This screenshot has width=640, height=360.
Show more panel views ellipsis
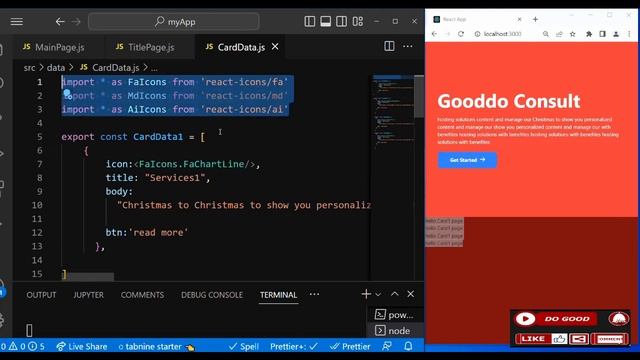[314, 294]
